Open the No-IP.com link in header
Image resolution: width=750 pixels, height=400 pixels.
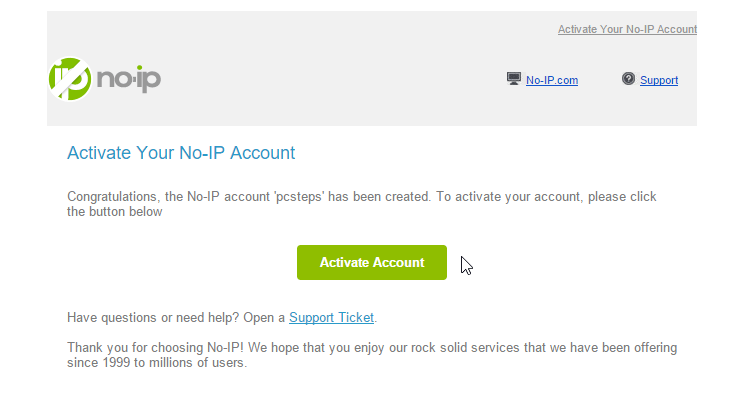tap(552, 80)
